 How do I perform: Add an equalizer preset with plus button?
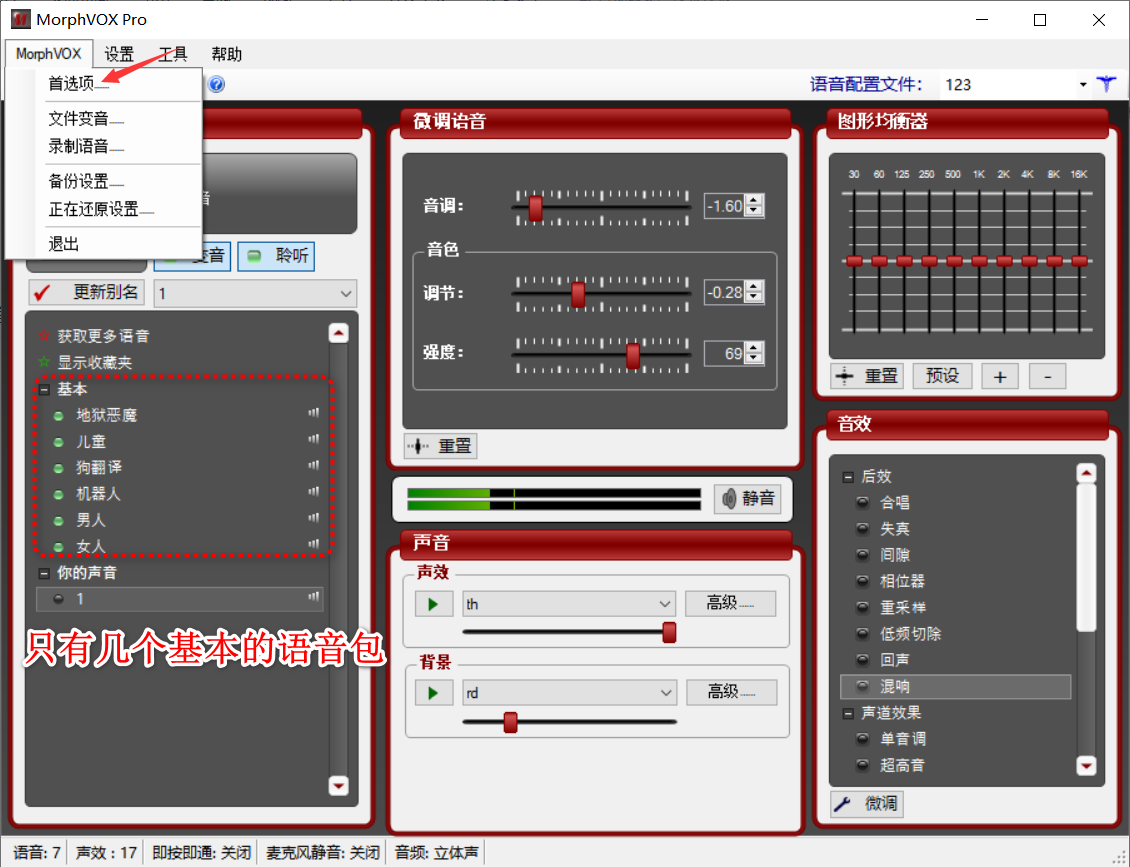[1000, 376]
